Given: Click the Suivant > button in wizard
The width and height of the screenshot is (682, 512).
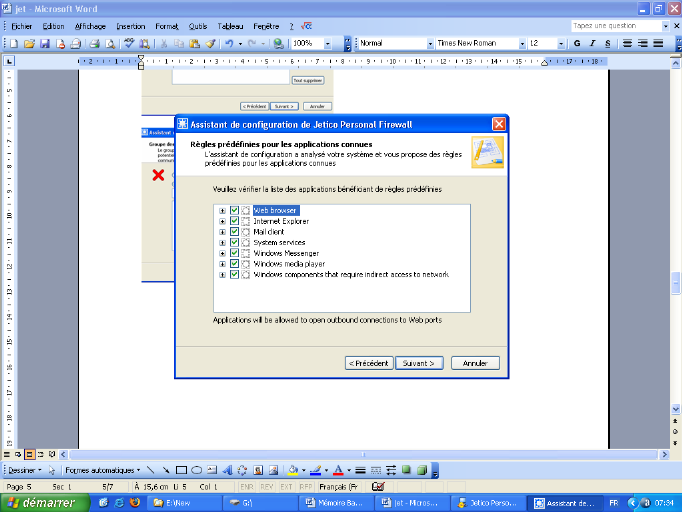Looking at the screenshot, I should click(419, 363).
